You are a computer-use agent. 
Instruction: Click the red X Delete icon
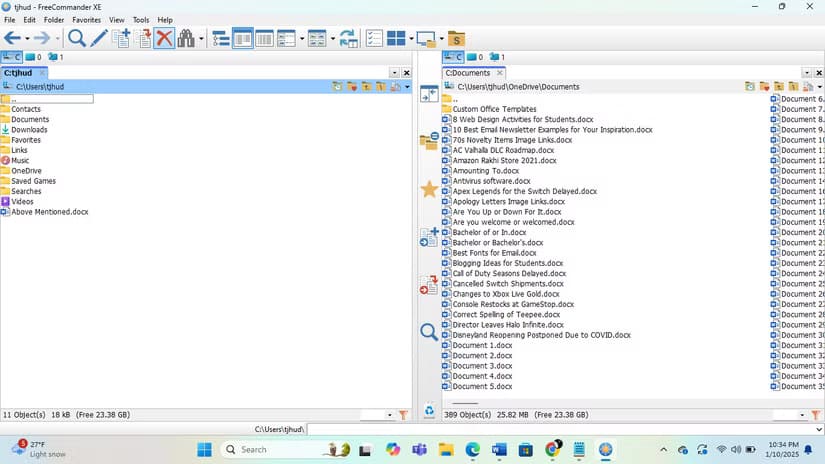tap(165, 39)
